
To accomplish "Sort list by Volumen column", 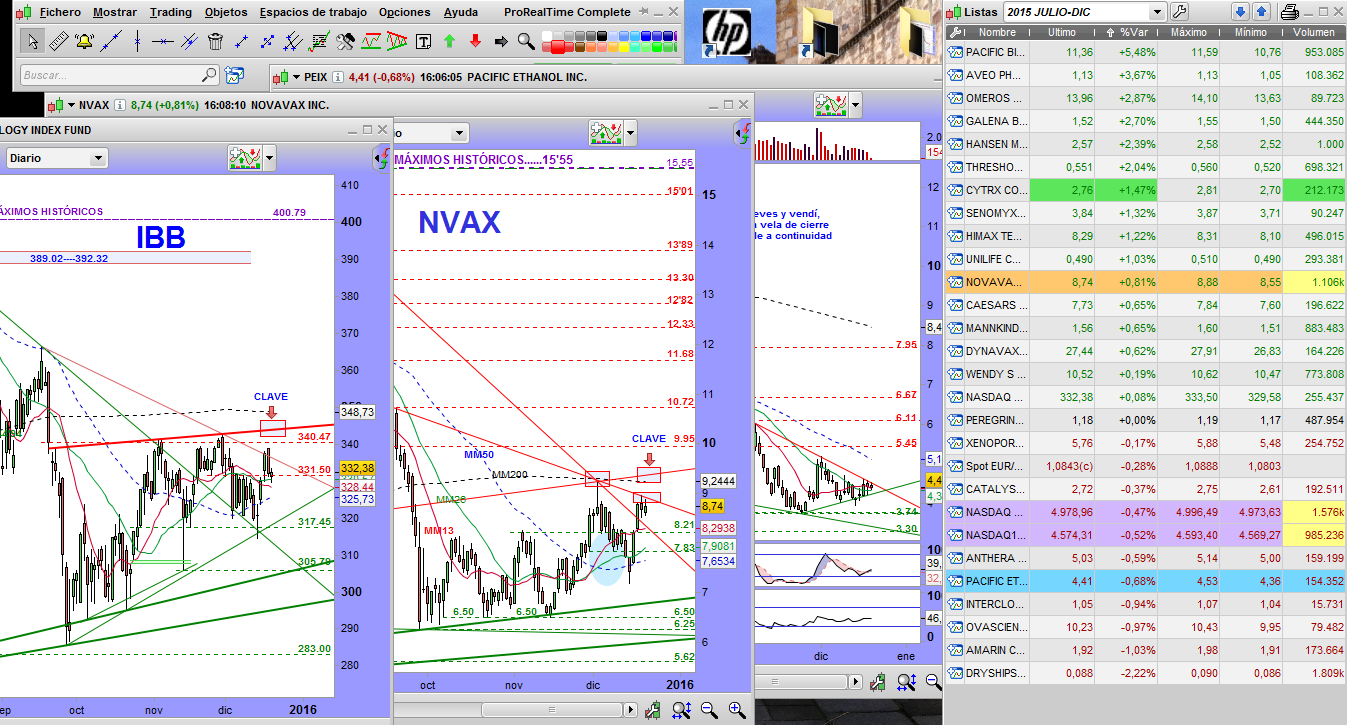I will 1313,32.
